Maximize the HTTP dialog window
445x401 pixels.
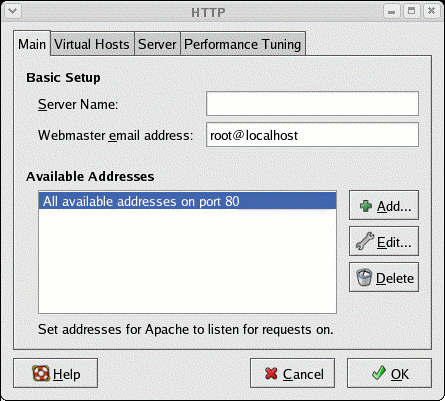(x=412, y=11)
